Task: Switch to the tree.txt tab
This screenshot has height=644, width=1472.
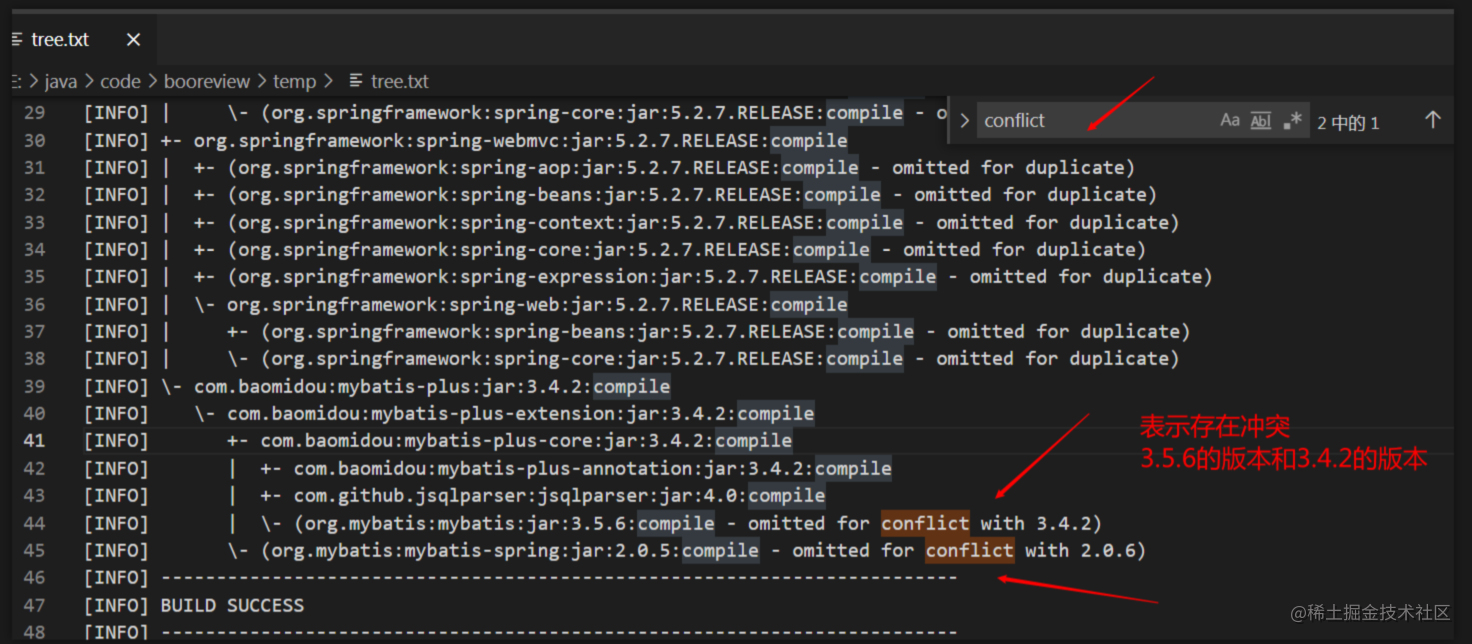Action: (60, 39)
